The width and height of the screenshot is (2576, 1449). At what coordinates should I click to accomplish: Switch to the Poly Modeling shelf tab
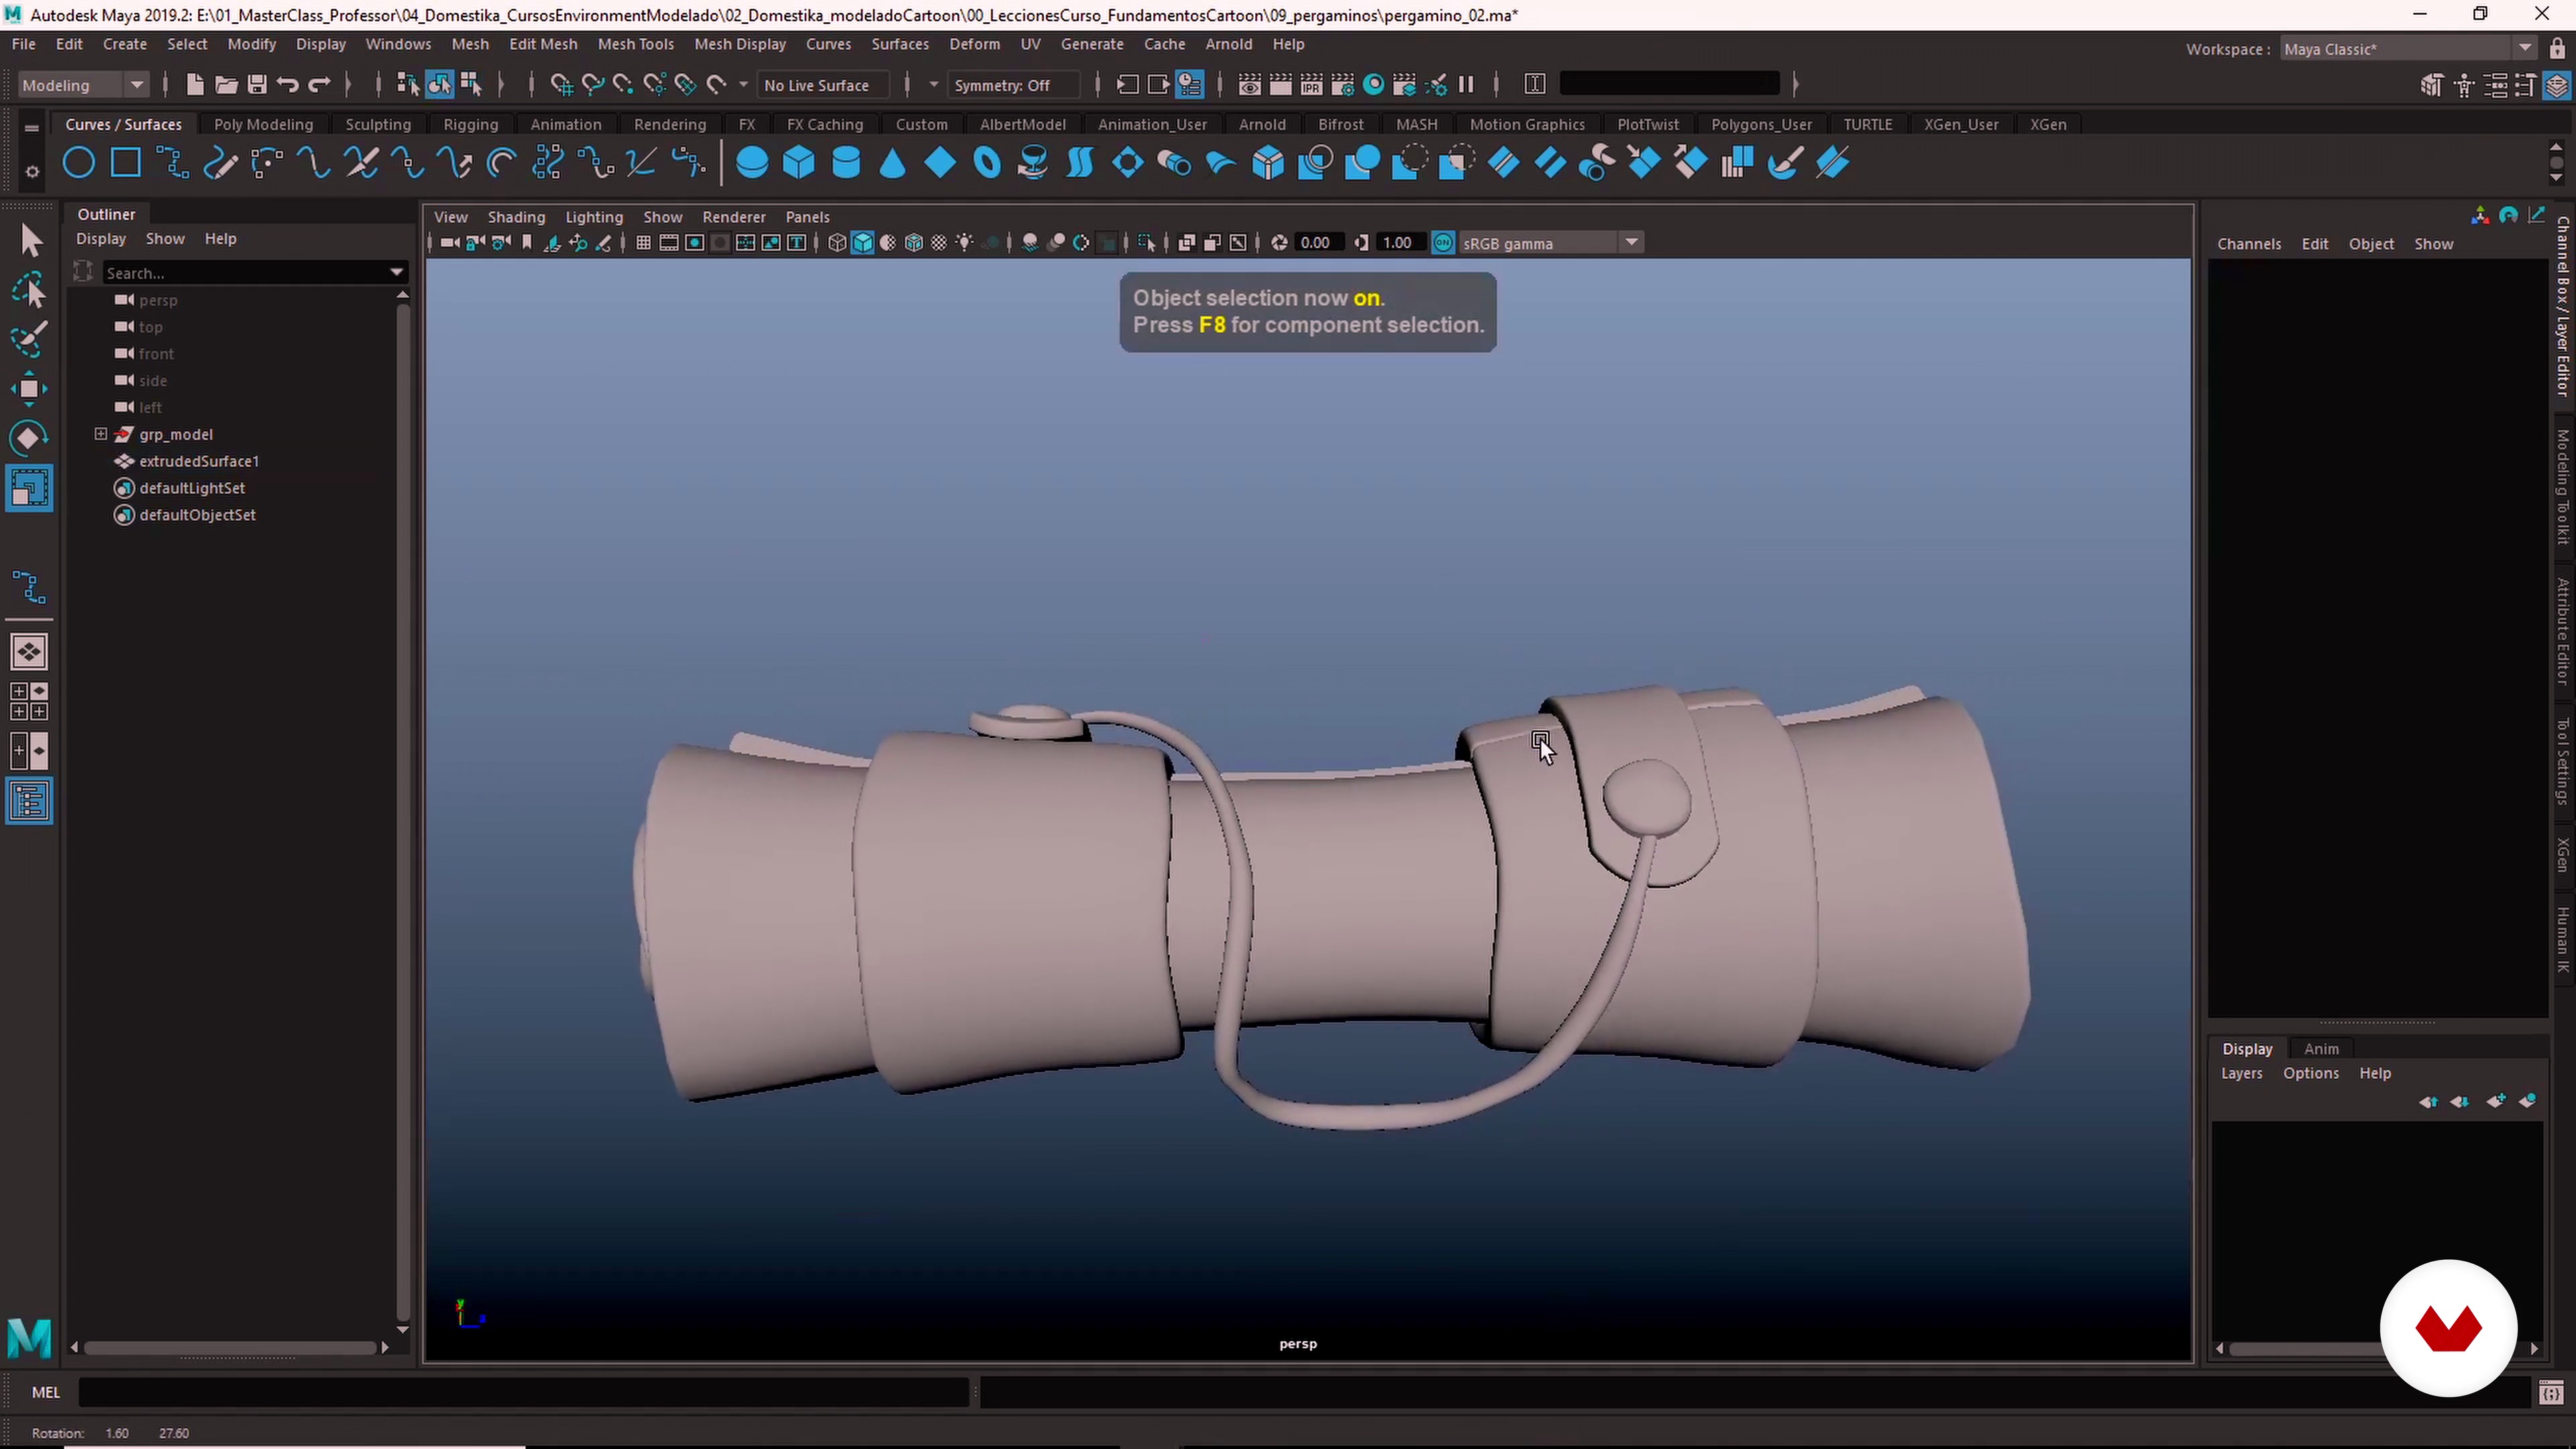(263, 124)
